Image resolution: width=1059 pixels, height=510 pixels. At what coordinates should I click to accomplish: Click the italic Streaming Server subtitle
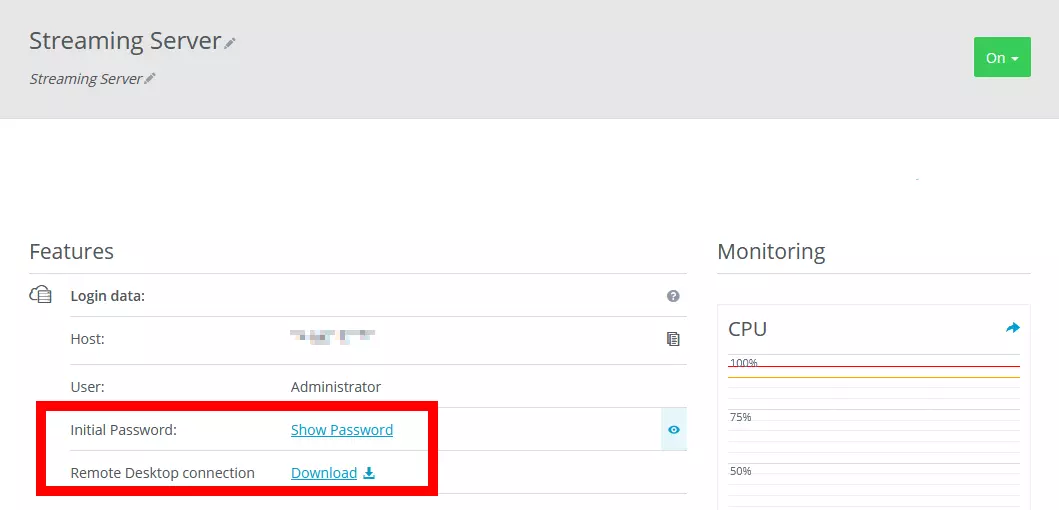tap(86, 79)
